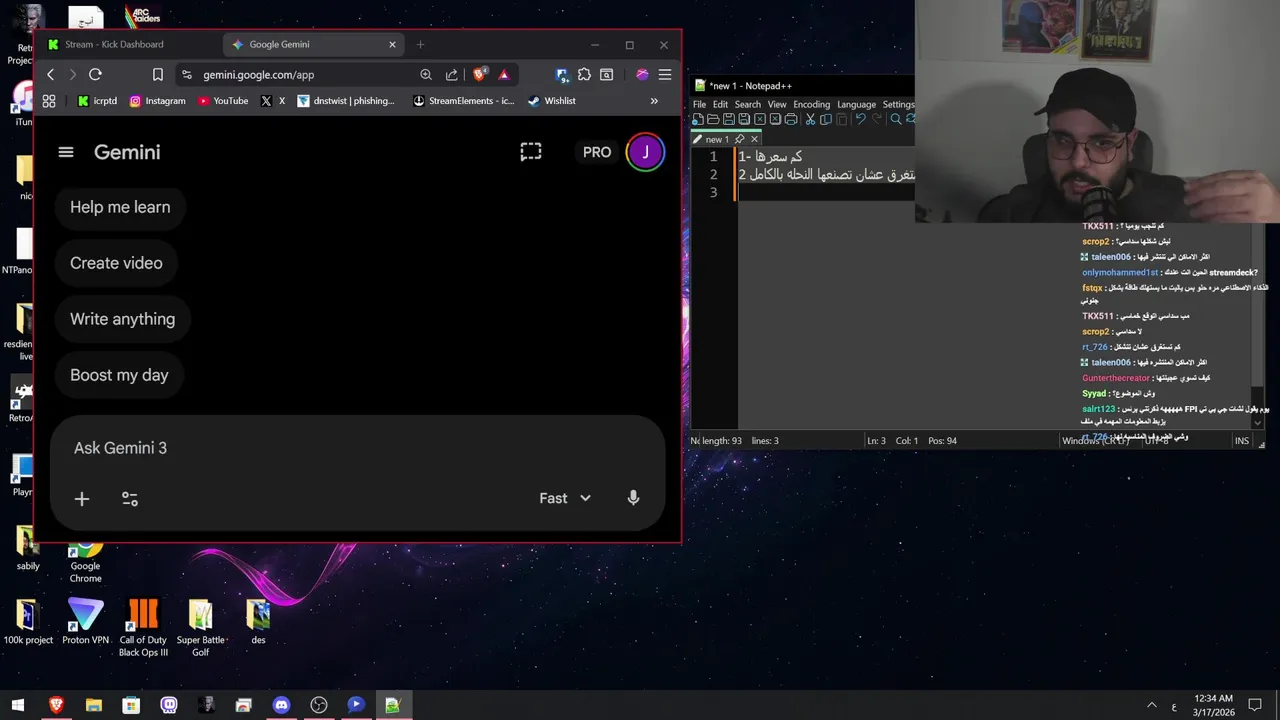Choose the Write anything suggestion
Viewport: 1280px width, 720px height.
122,319
